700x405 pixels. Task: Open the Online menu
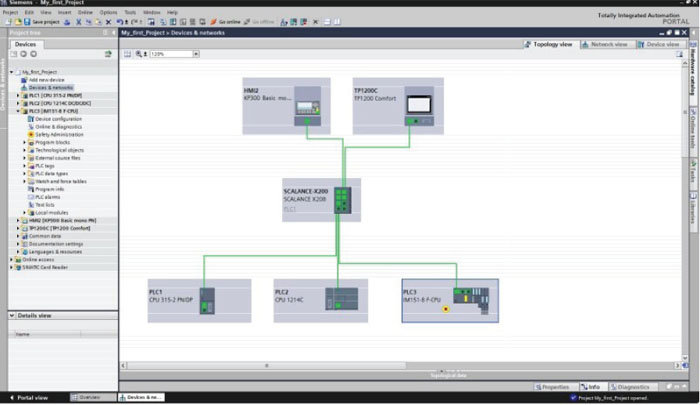85,13
